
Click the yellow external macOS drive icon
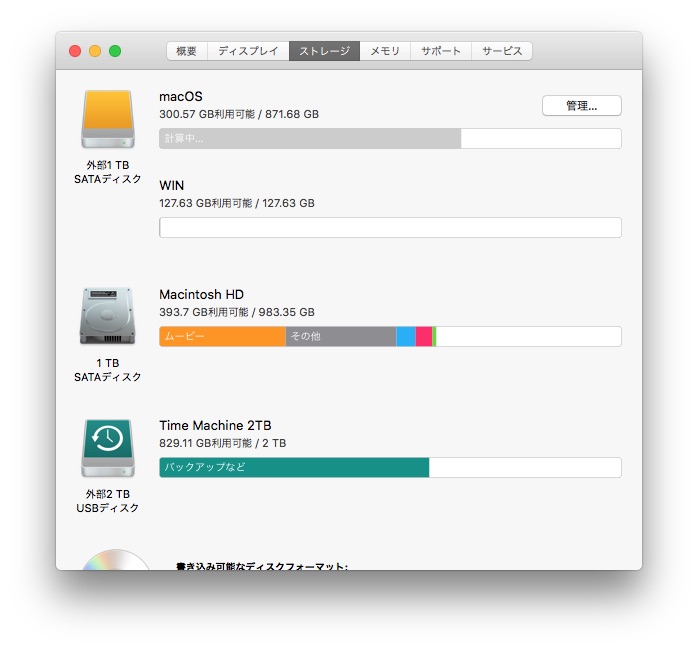tap(108, 119)
